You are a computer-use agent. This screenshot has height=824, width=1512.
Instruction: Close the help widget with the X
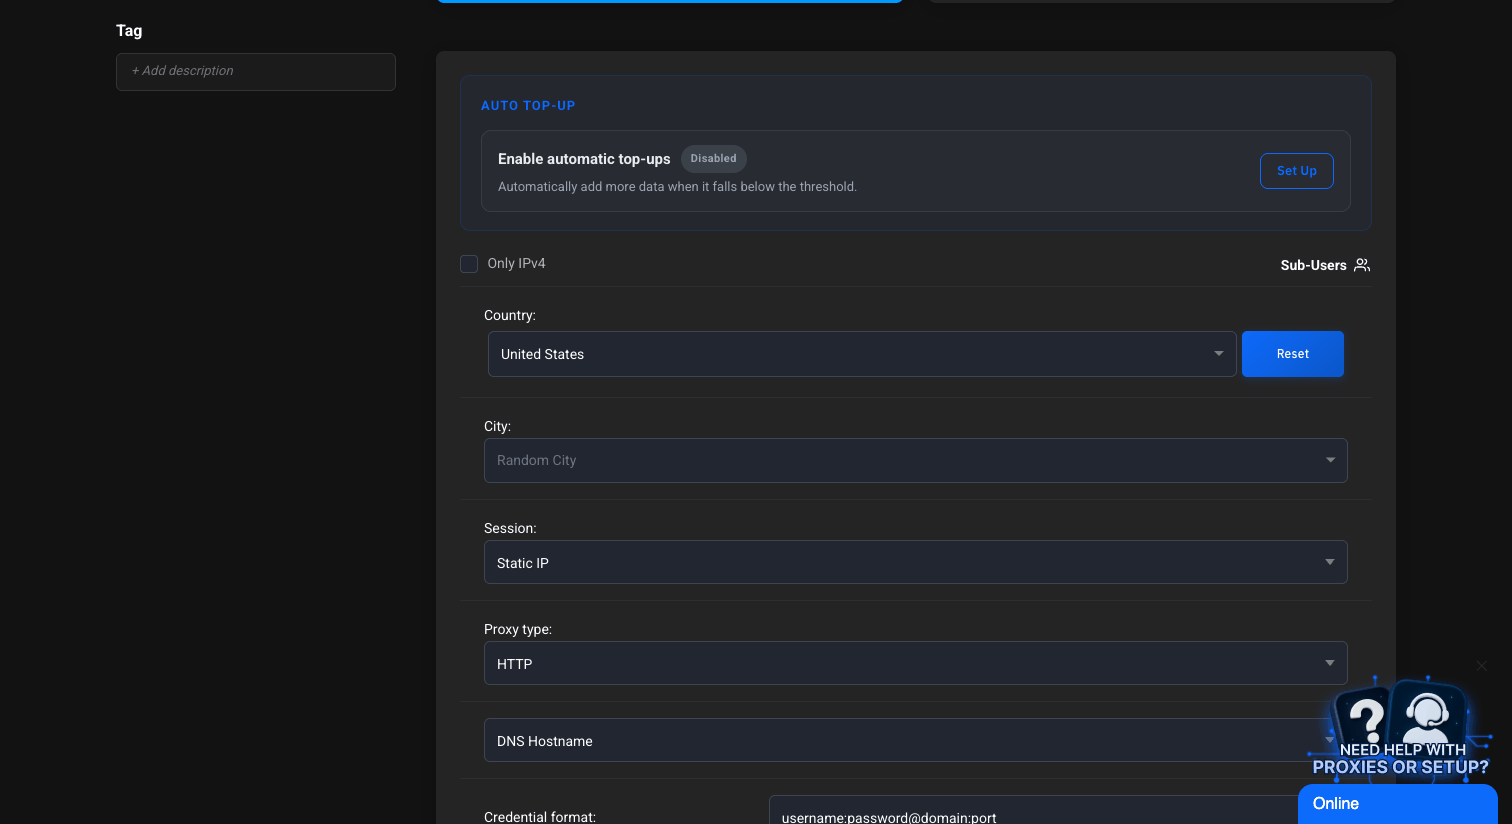pos(1482,666)
